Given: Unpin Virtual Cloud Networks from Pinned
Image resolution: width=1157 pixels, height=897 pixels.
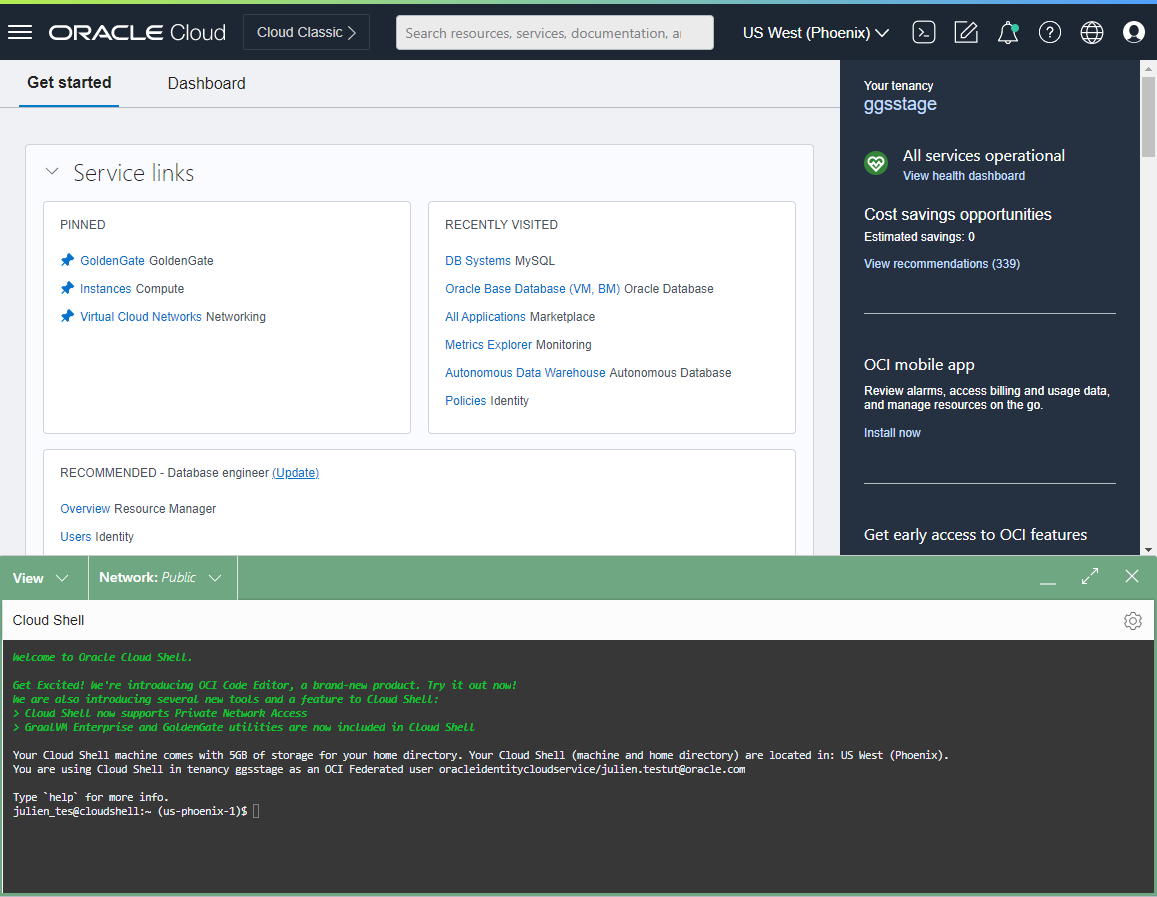Looking at the screenshot, I should [67, 316].
